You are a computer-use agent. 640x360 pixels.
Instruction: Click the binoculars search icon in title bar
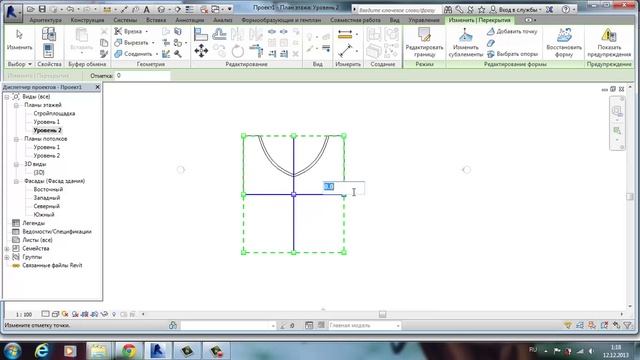pyautogui.click(x=448, y=9)
